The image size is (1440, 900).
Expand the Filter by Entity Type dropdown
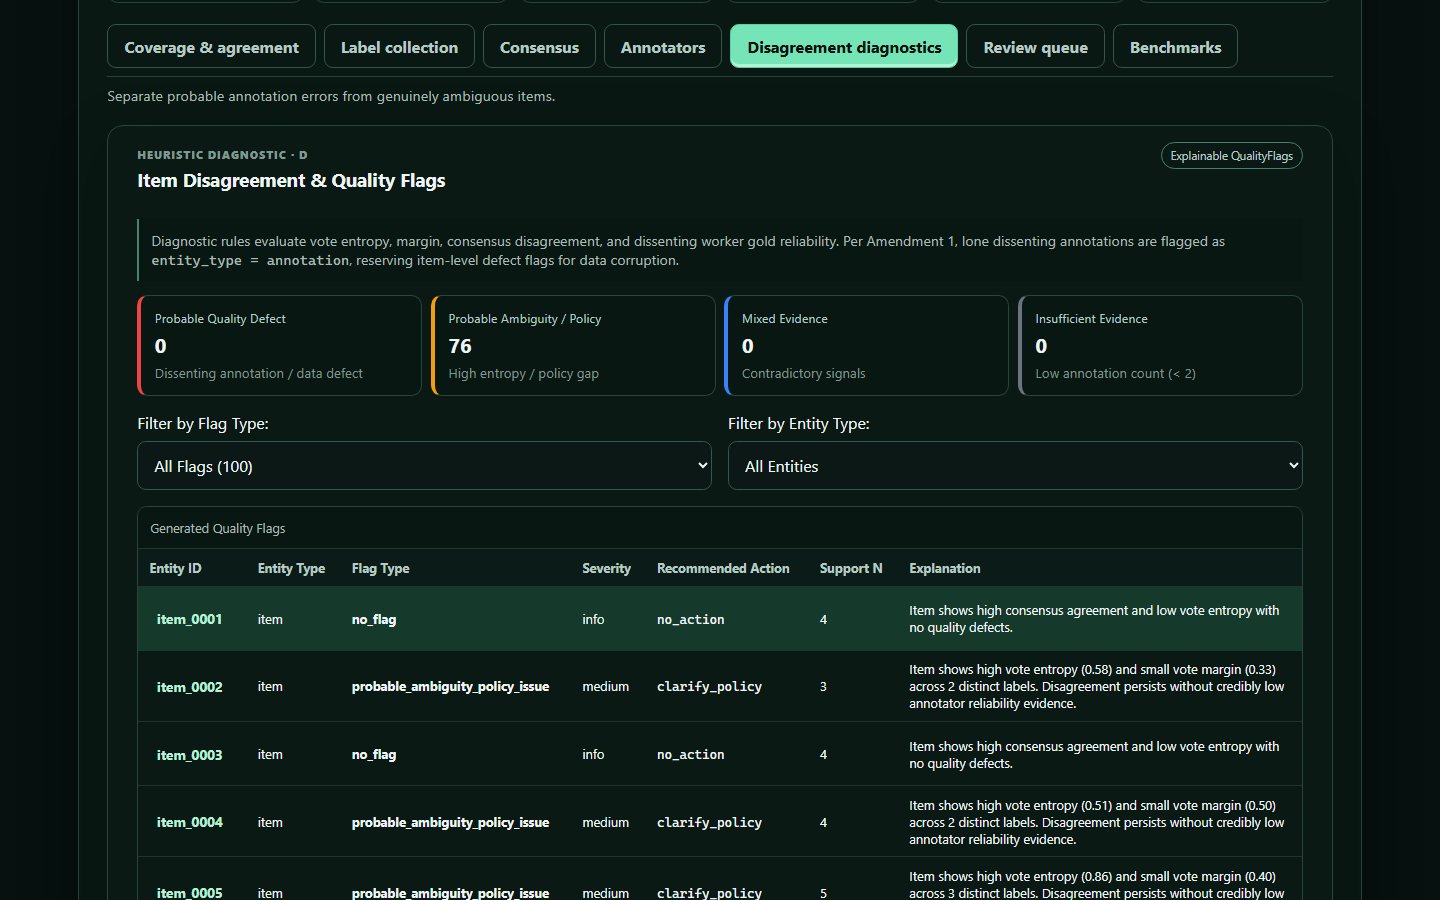[1015, 466]
